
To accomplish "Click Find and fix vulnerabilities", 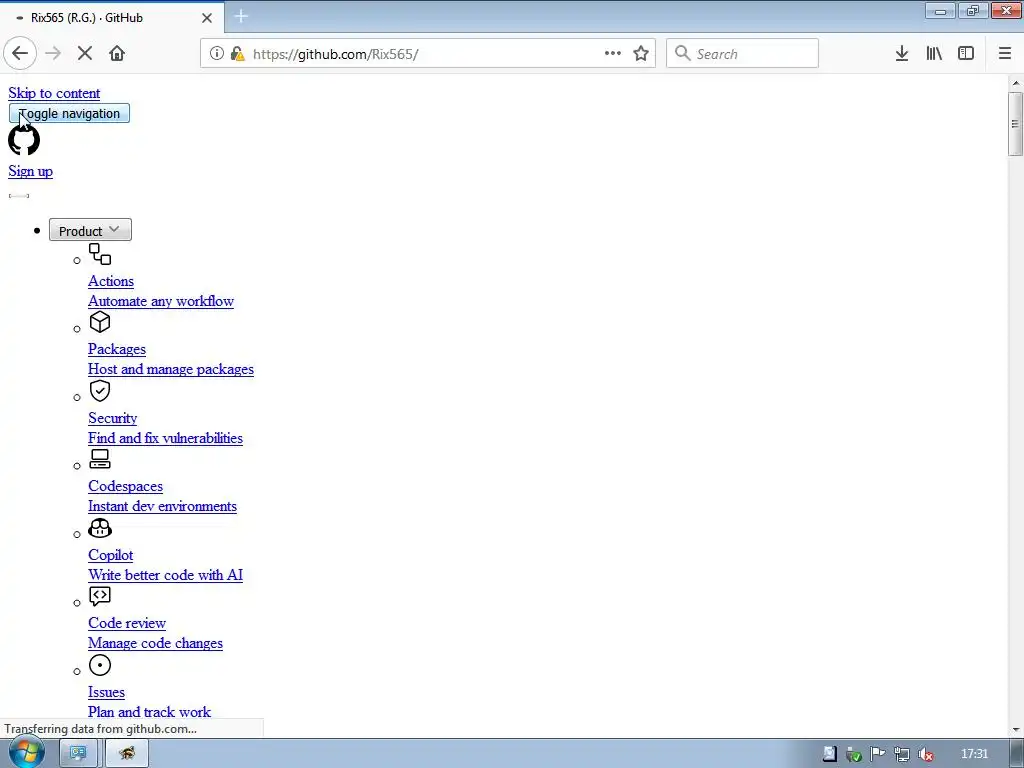I will pyautogui.click(x=165, y=438).
